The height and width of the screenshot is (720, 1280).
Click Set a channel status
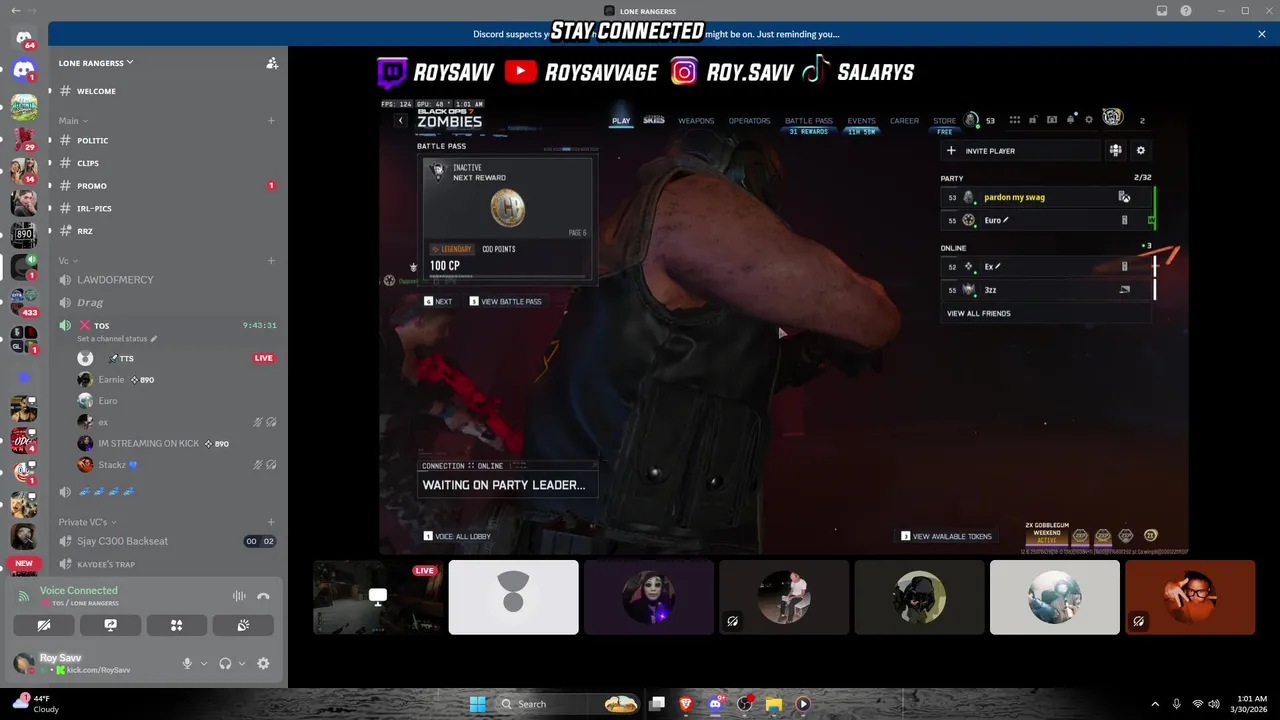(x=117, y=339)
